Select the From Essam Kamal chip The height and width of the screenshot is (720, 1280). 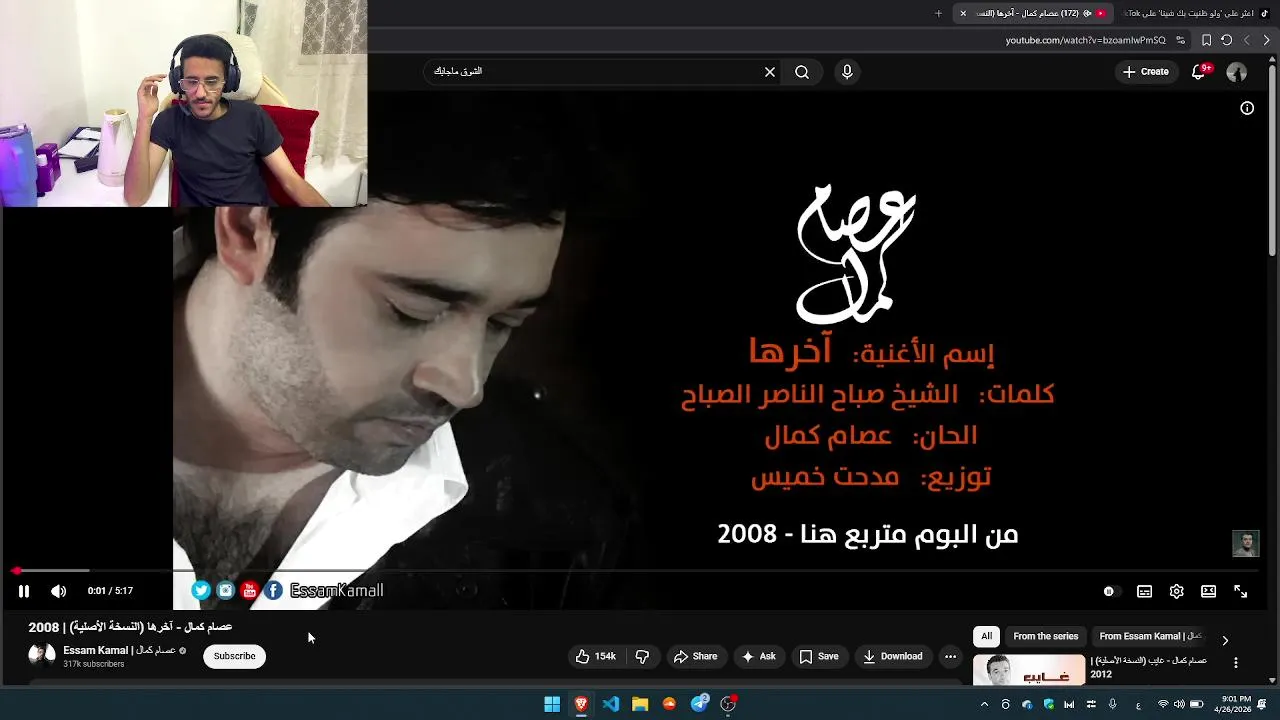(x=1150, y=636)
